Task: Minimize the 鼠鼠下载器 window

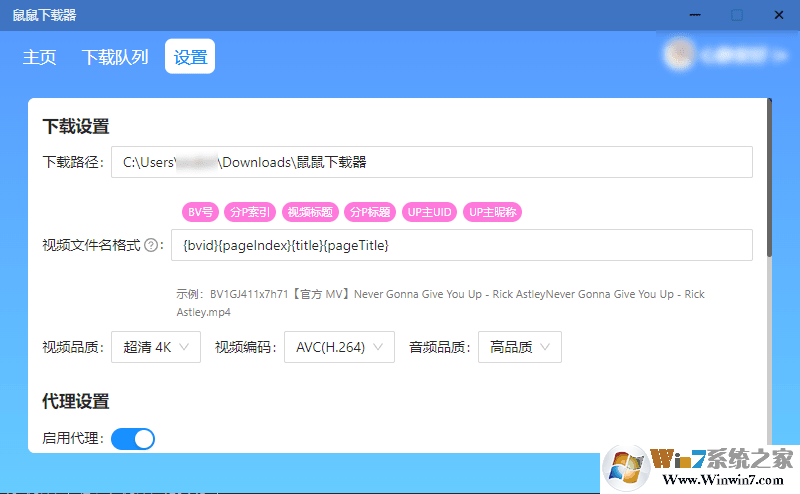Action: [692, 15]
